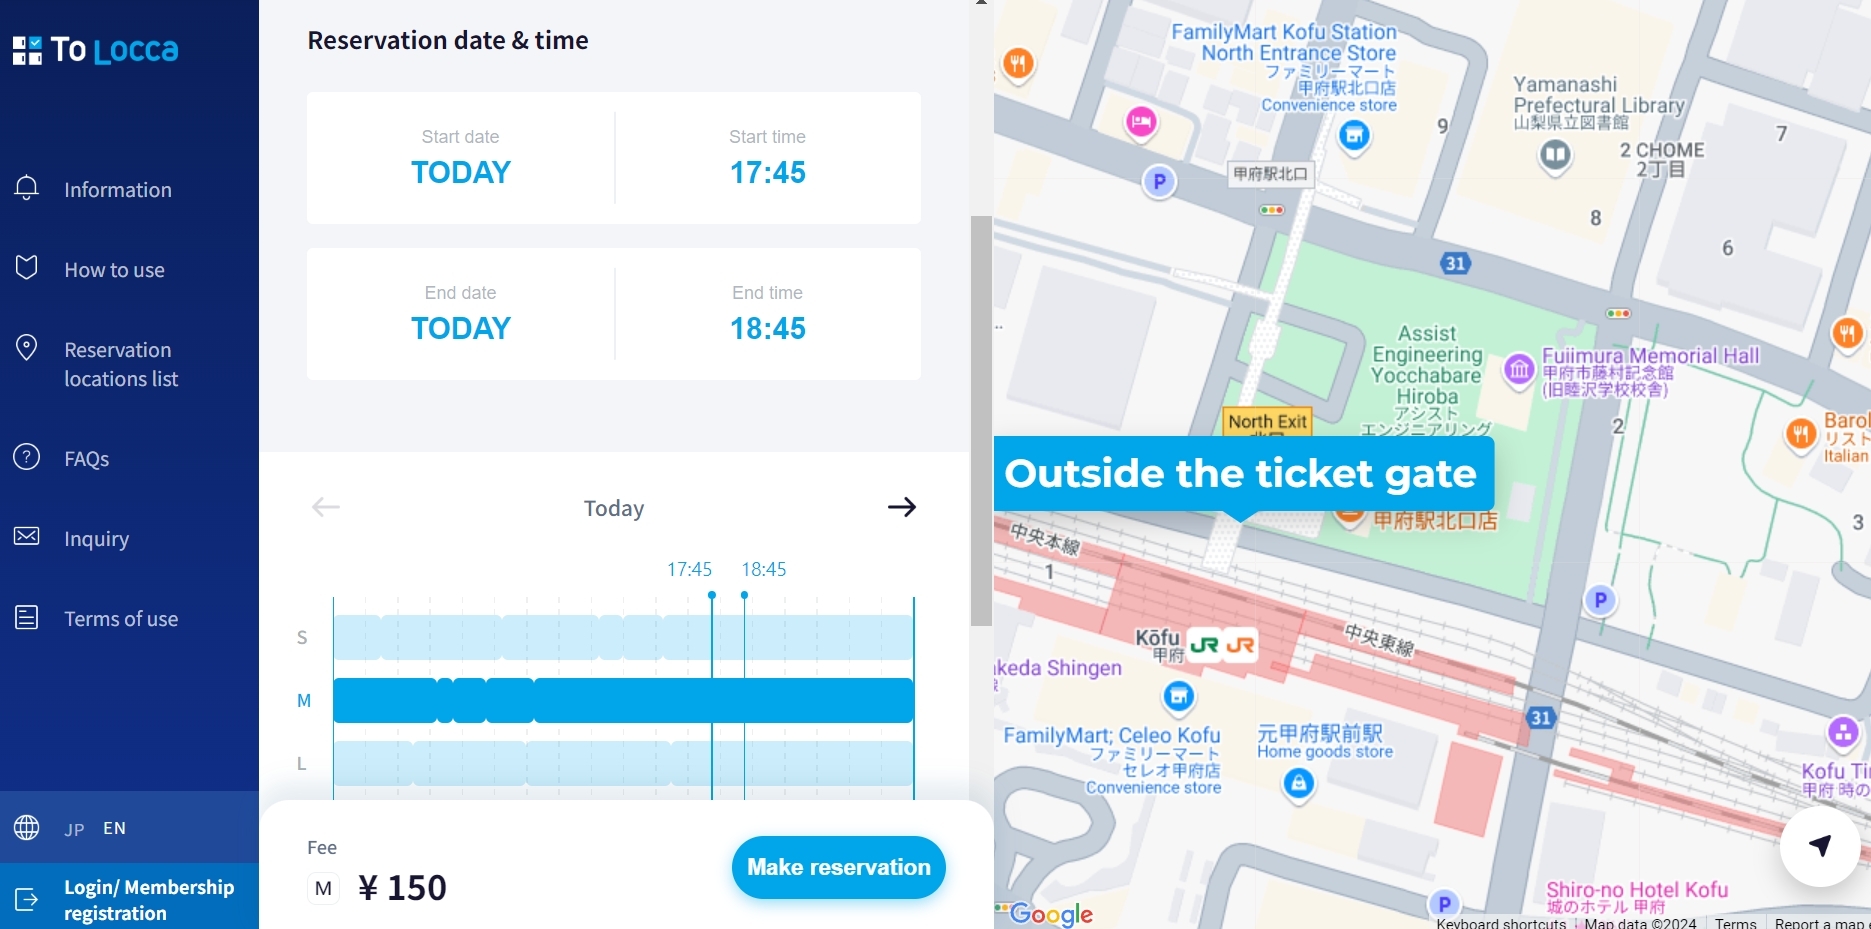Click the map current location arrow icon
Image resolution: width=1871 pixels, height=929 pixels.
click(x=1820, y=846)
